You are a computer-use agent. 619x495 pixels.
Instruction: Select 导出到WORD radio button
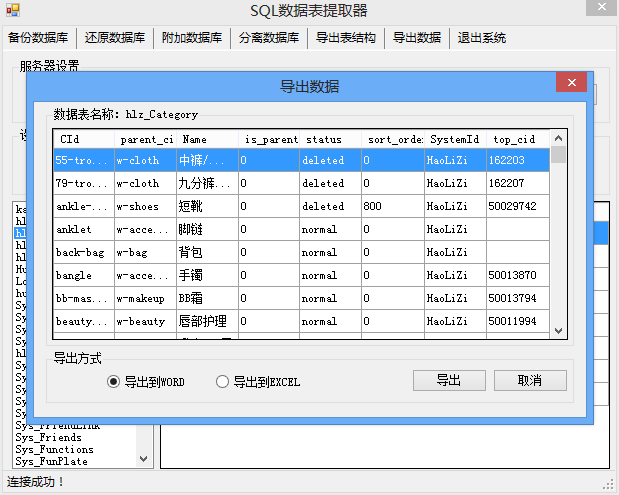click(x=145, y=382)
